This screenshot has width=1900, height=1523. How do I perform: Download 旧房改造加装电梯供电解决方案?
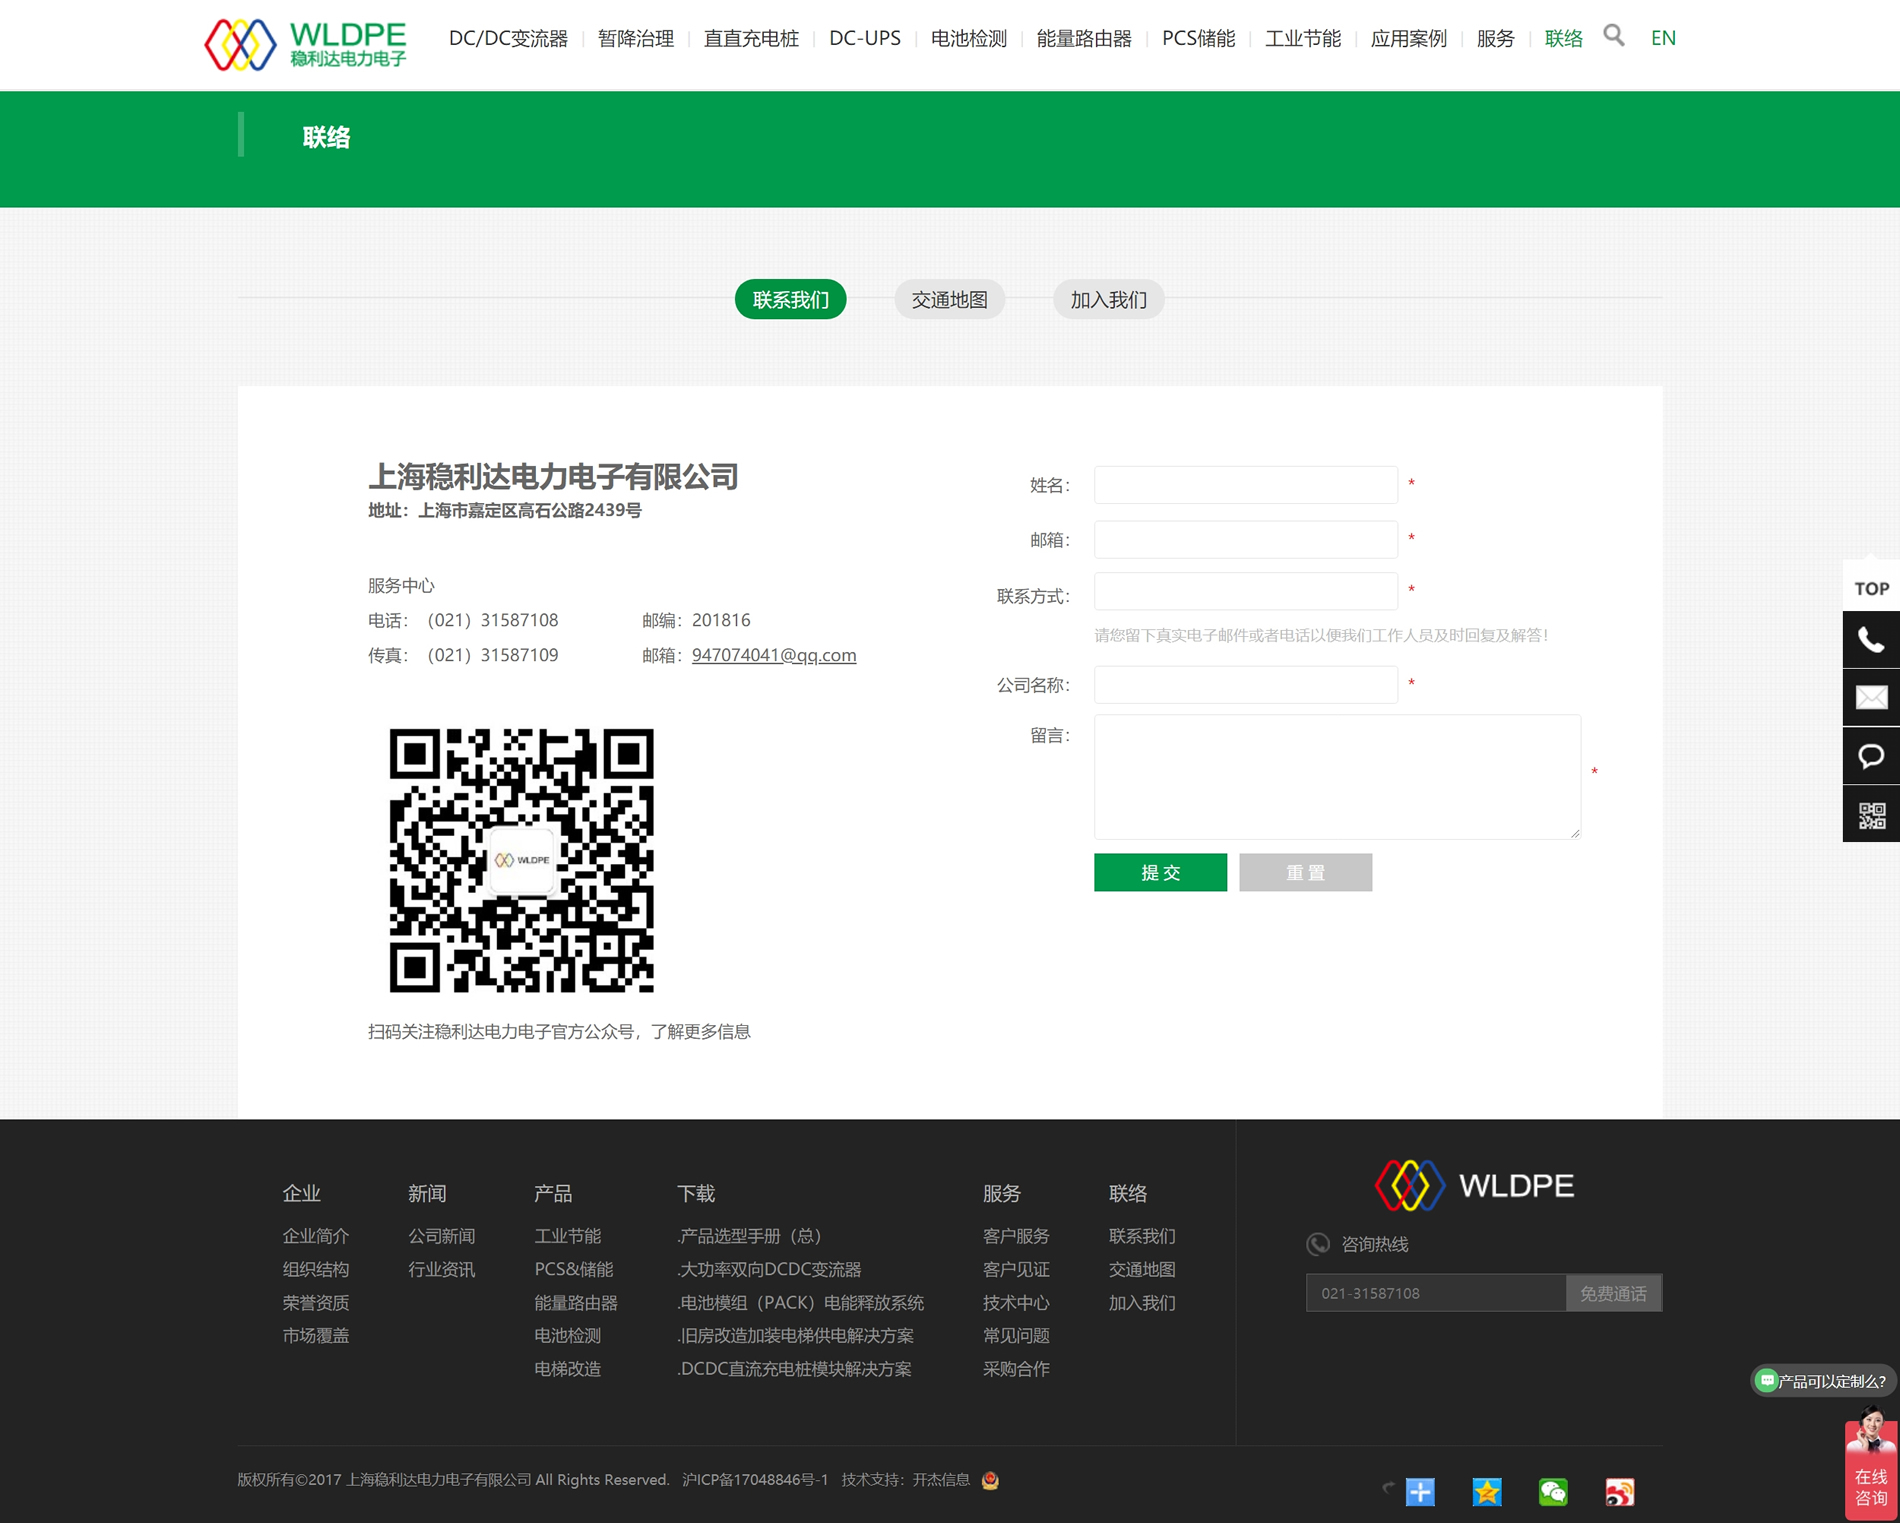pyautogui.click(x=795, y=1335)
